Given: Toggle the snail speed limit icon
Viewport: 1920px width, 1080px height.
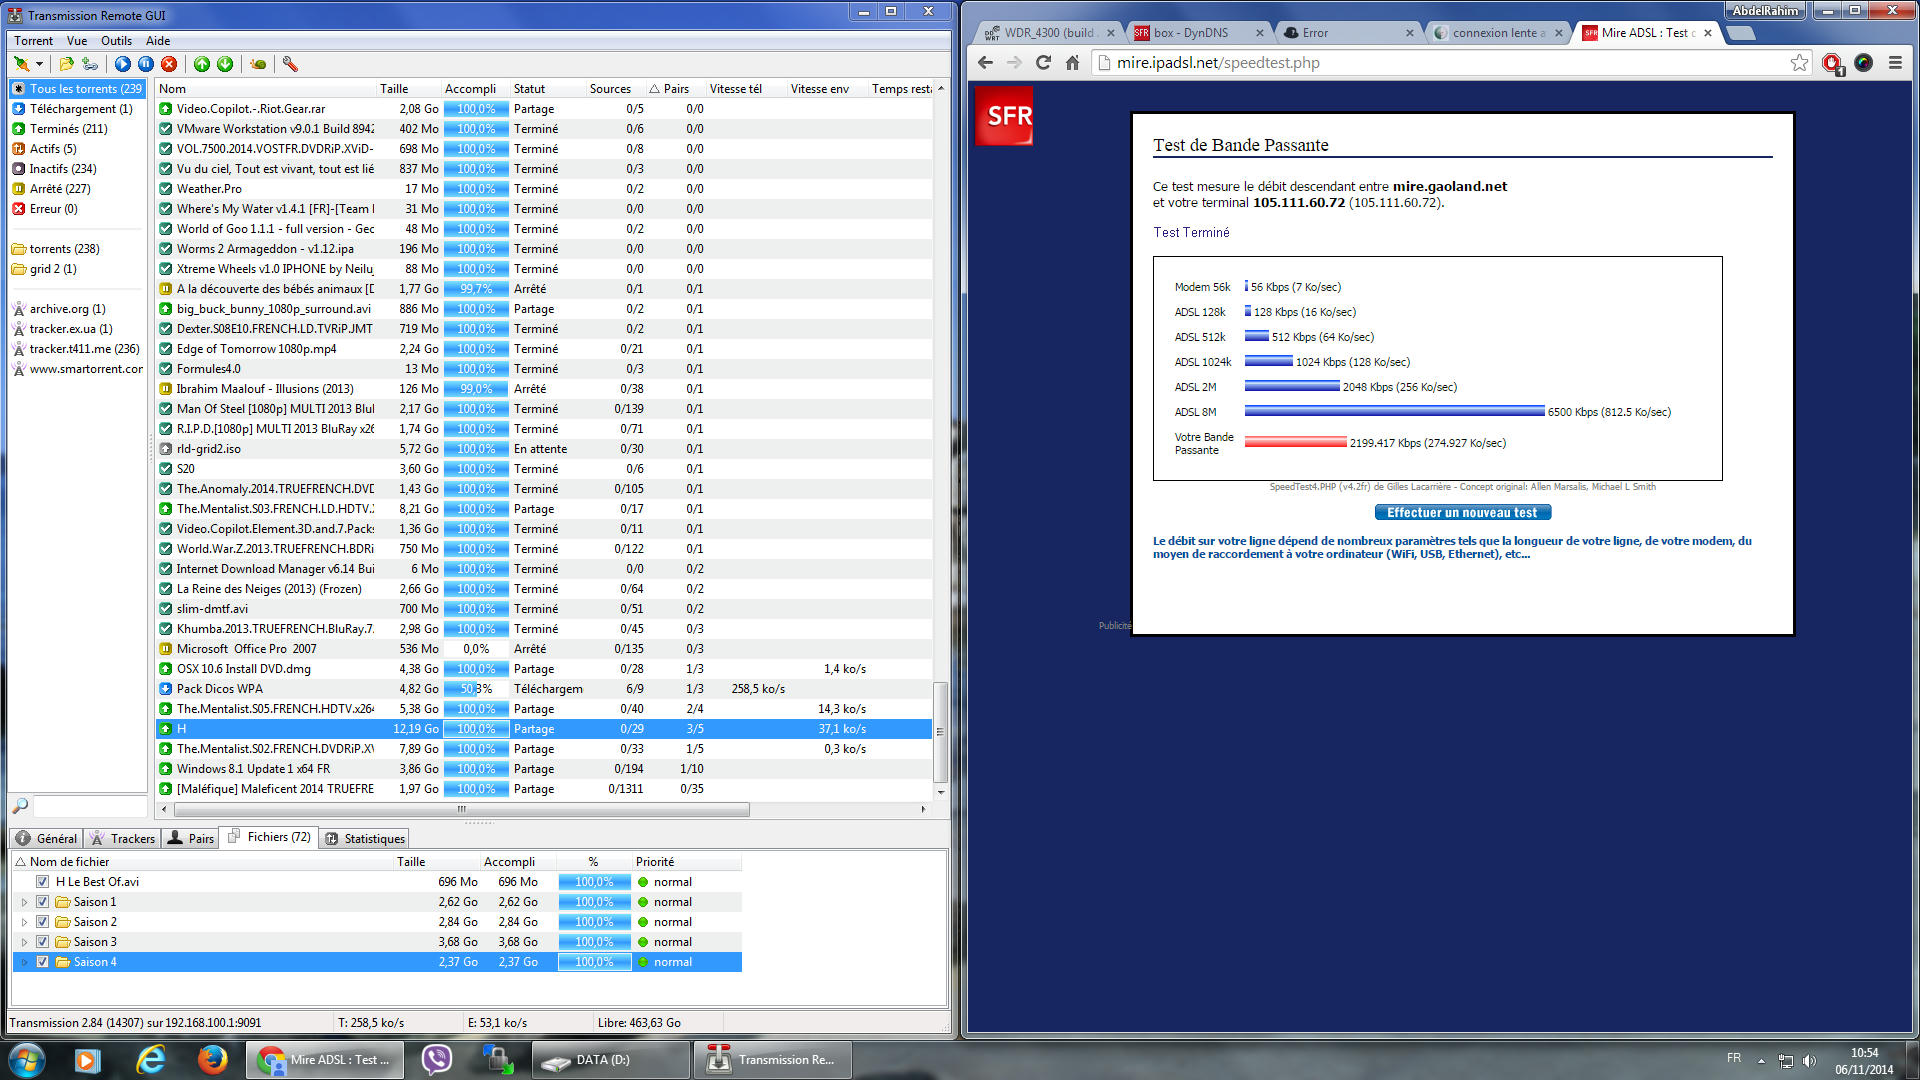Looking at the screenshot, I should (x=258, y=64).
